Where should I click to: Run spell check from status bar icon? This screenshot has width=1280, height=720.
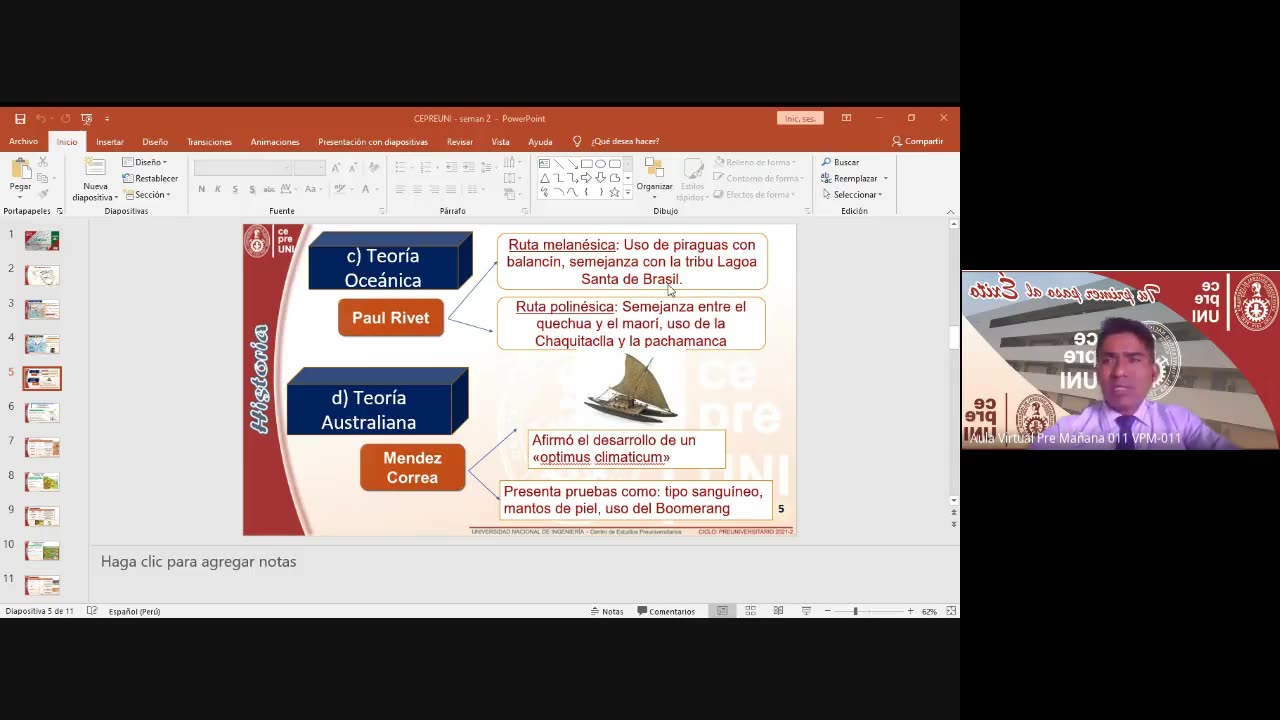pos(92,611)
